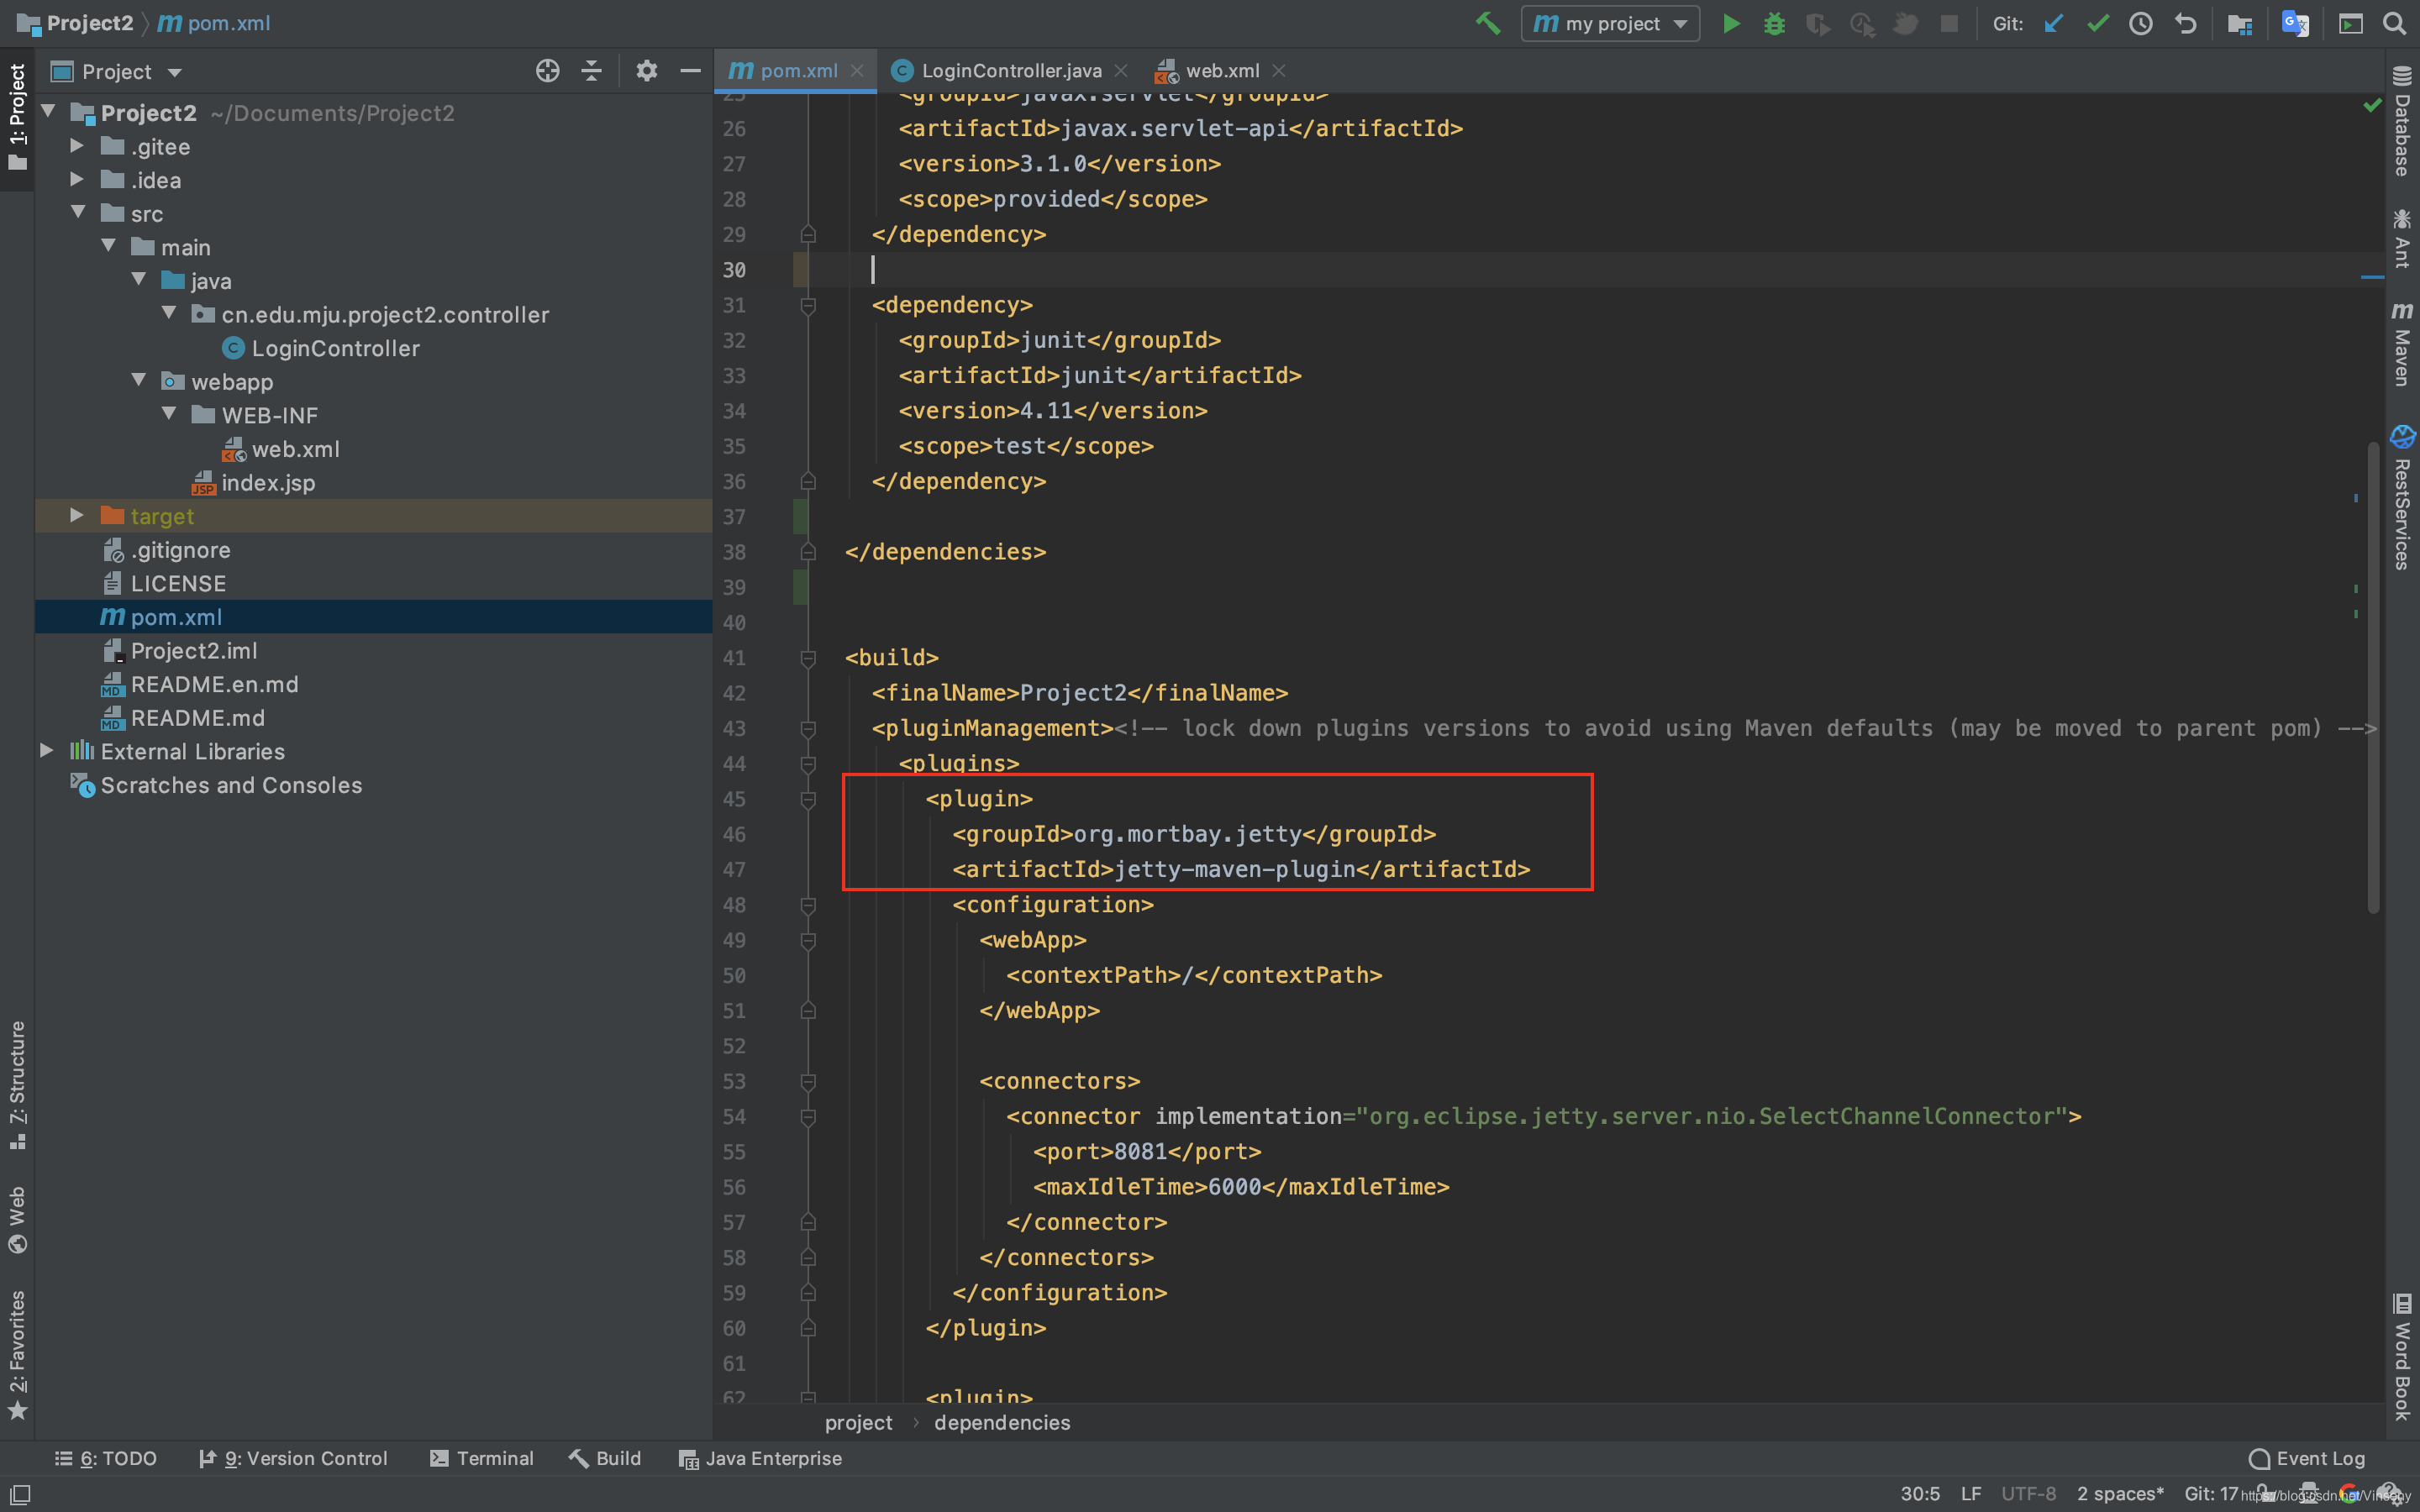This screenshot has width=2420, height=1512.
Task: Open Version Control tool window
Action: [x=293, y=1458]
